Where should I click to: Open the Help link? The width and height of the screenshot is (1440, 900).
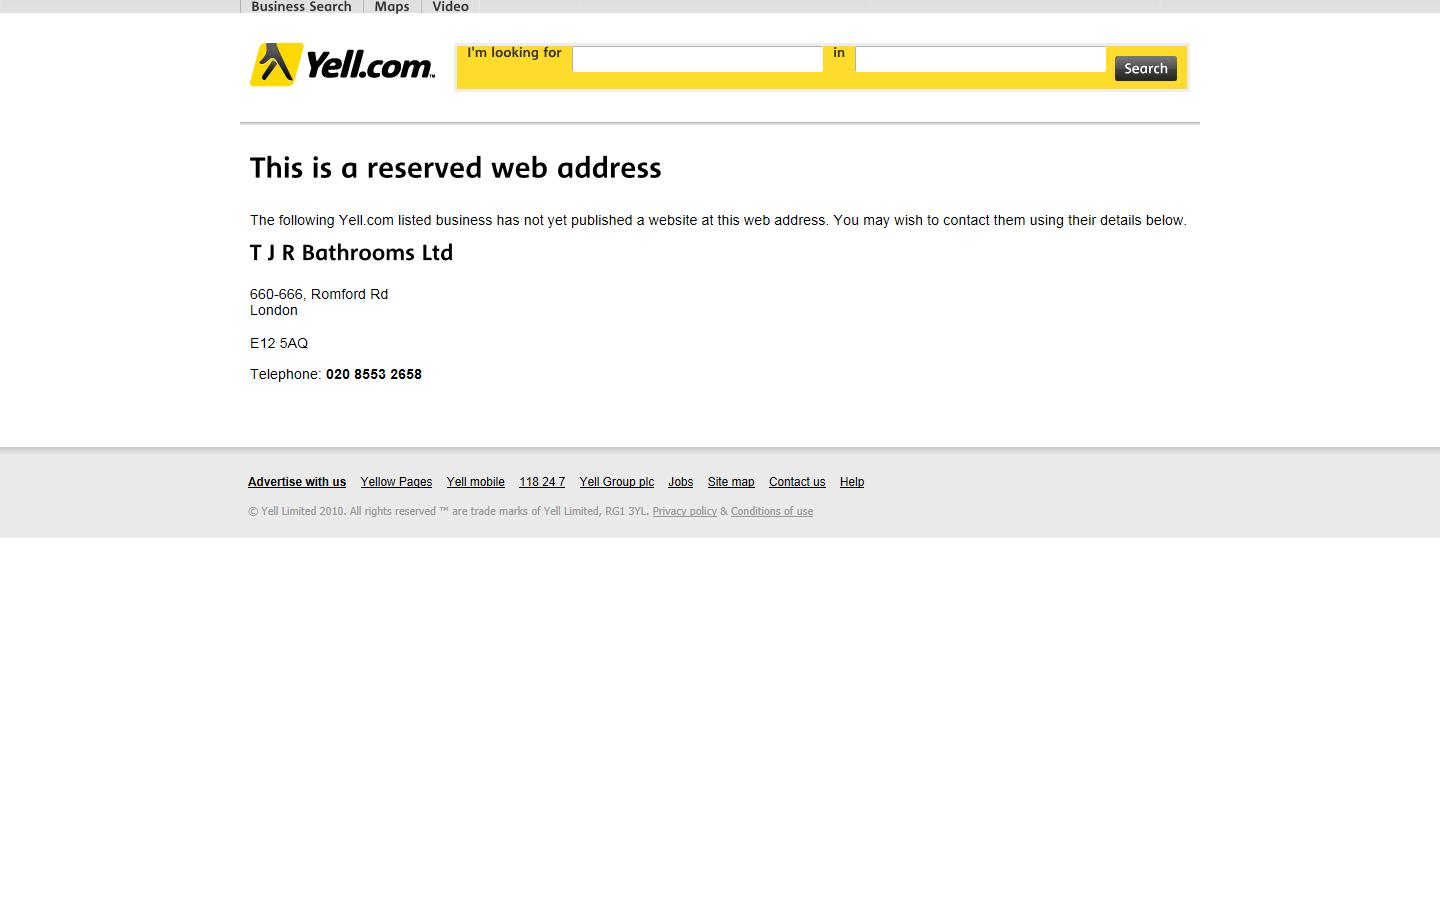tap(852, 482)
